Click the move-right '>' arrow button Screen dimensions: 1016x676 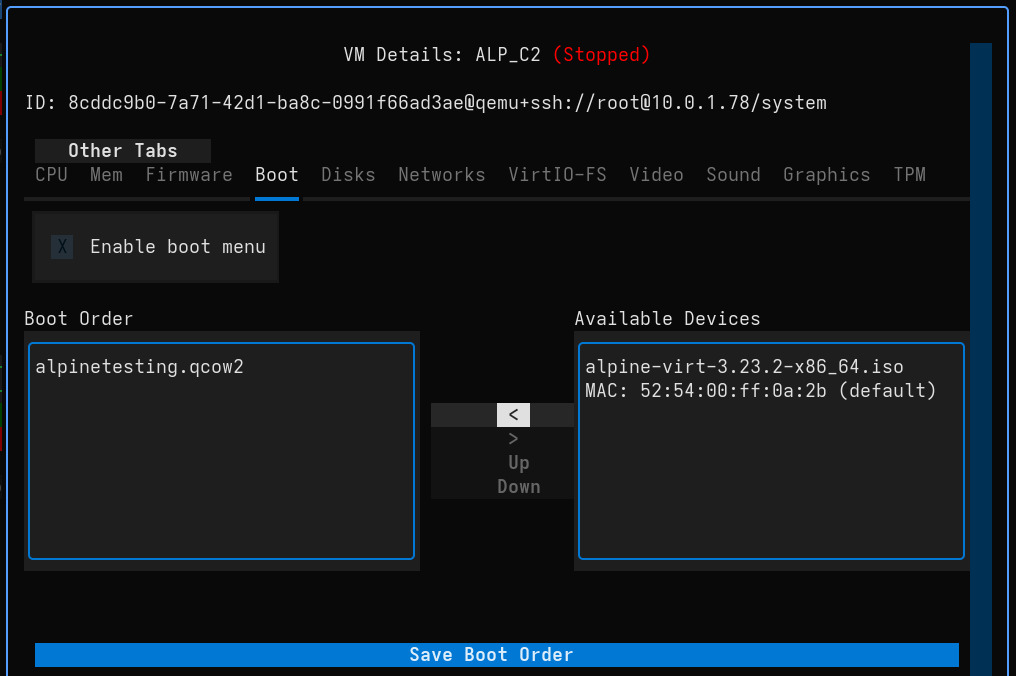pos(513,439)
